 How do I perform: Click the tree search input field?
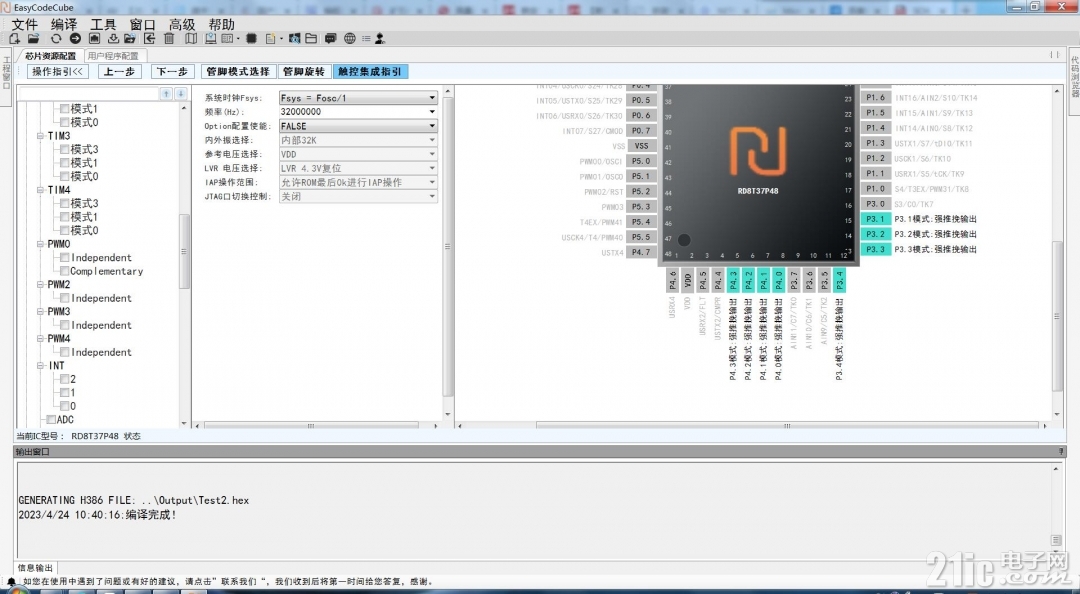tap(88, 94)
